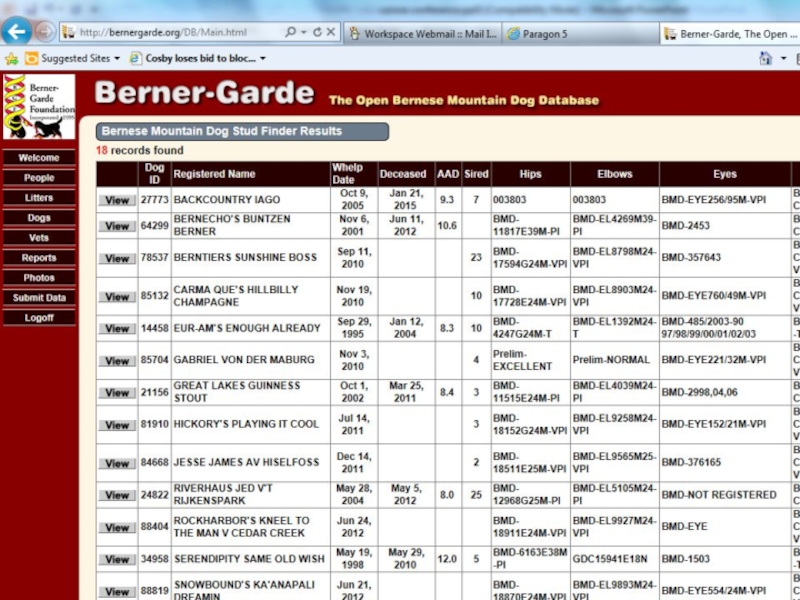Click the Stud Finder Results heading
800x600 pixels.
[x=242, y=132]
